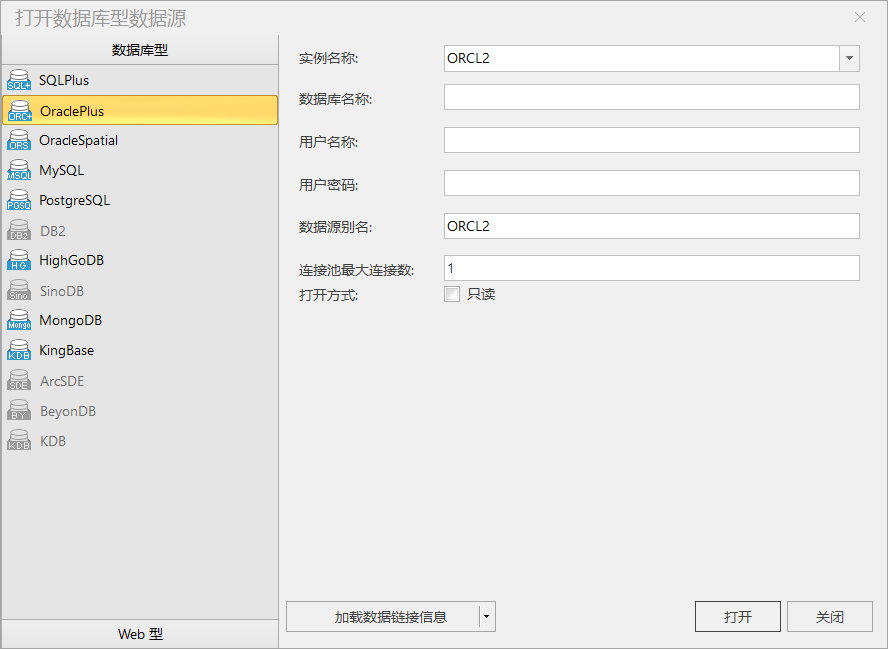The image size is (888, 649).
Task: Click the OracleSpatial list label
Action: tap(78, 140)
